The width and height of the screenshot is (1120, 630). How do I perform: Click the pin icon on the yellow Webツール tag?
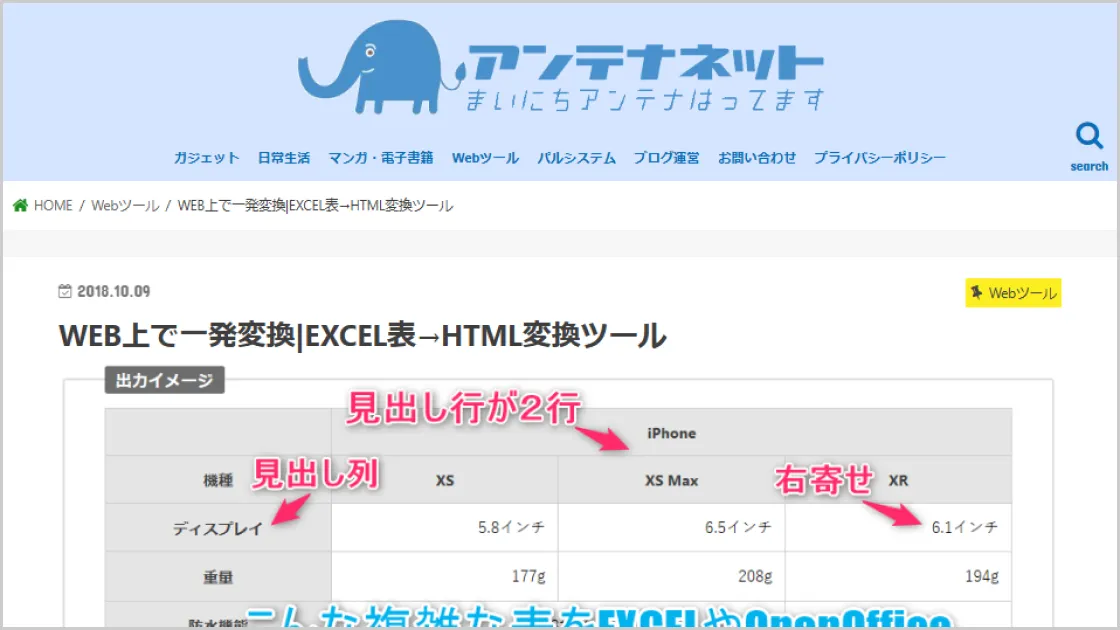(x=975, y=293)
